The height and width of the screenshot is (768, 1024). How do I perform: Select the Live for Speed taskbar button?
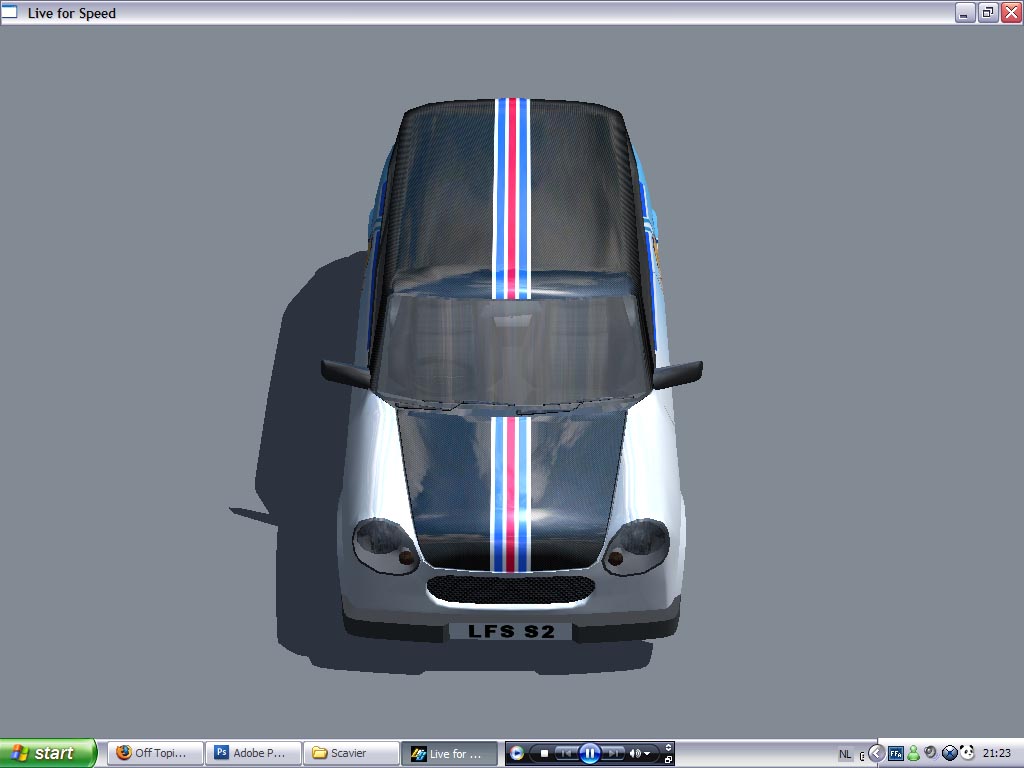tap(449, 753)
